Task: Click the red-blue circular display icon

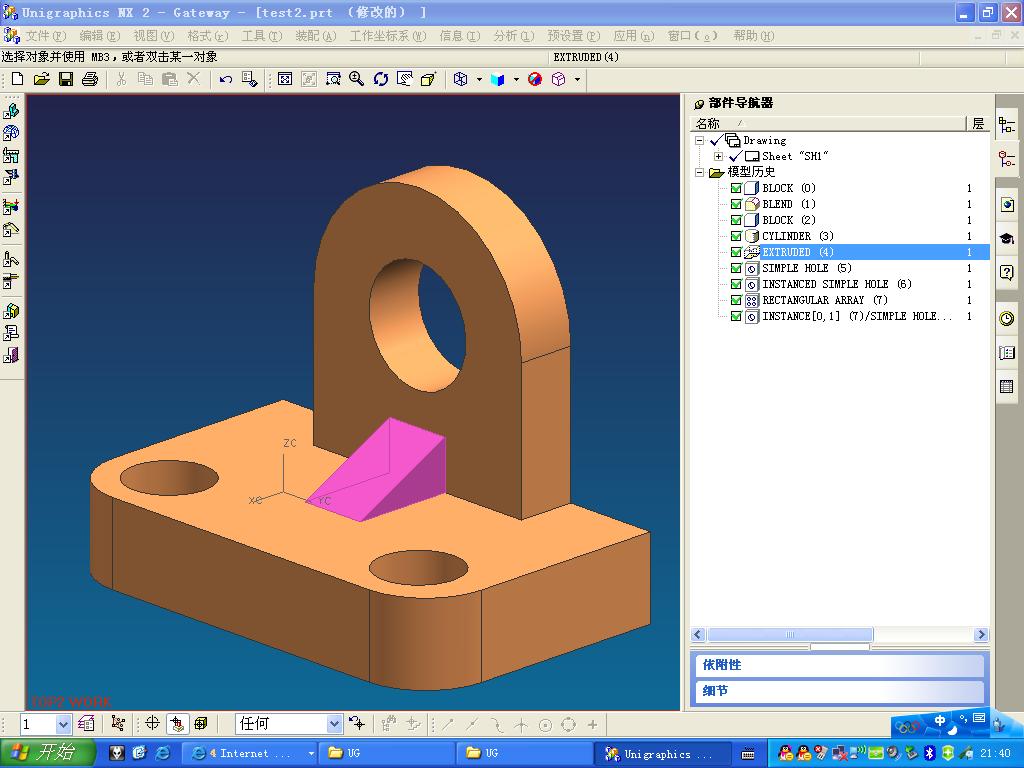Action: click(x=535, y=79)
